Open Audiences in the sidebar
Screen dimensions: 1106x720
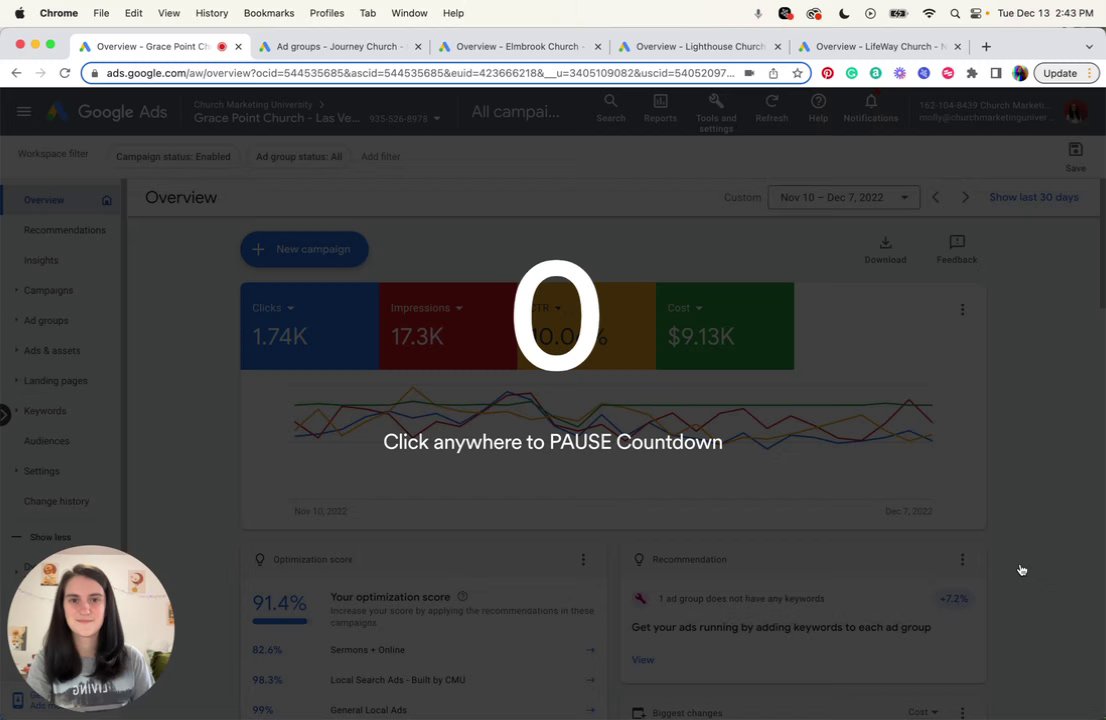[x=46, y=441]
